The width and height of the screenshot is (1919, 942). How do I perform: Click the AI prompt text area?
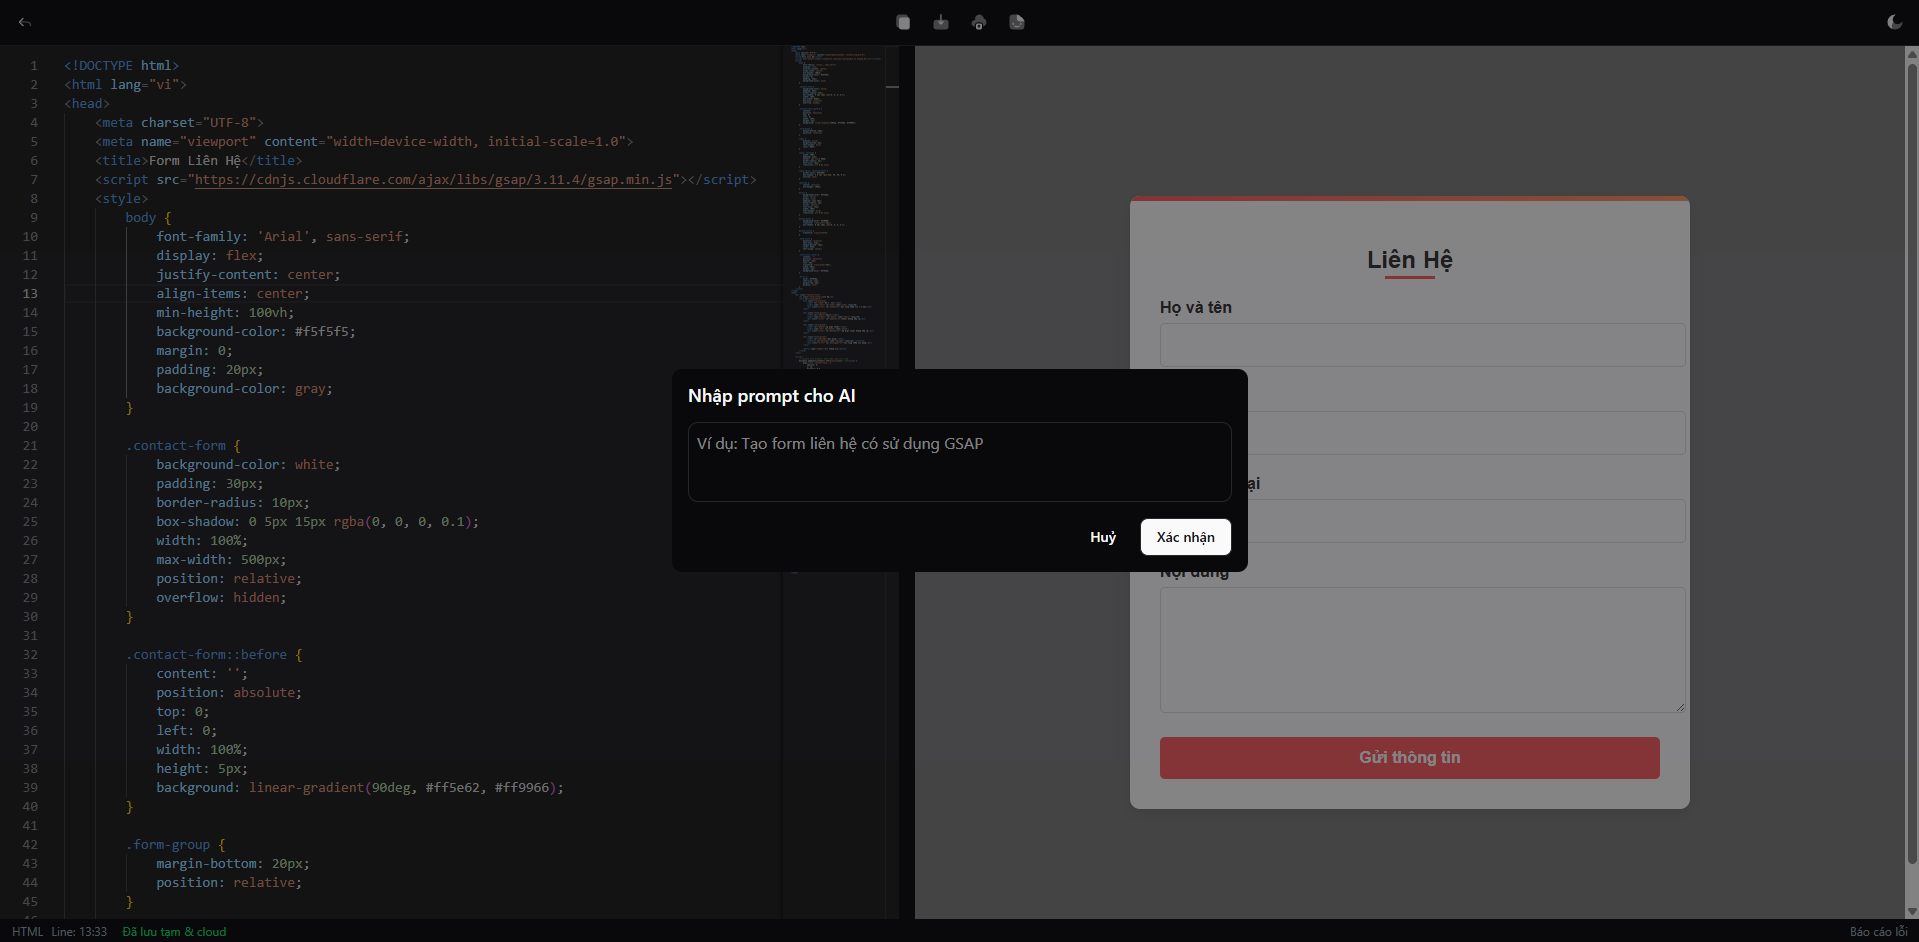point(959,462)
